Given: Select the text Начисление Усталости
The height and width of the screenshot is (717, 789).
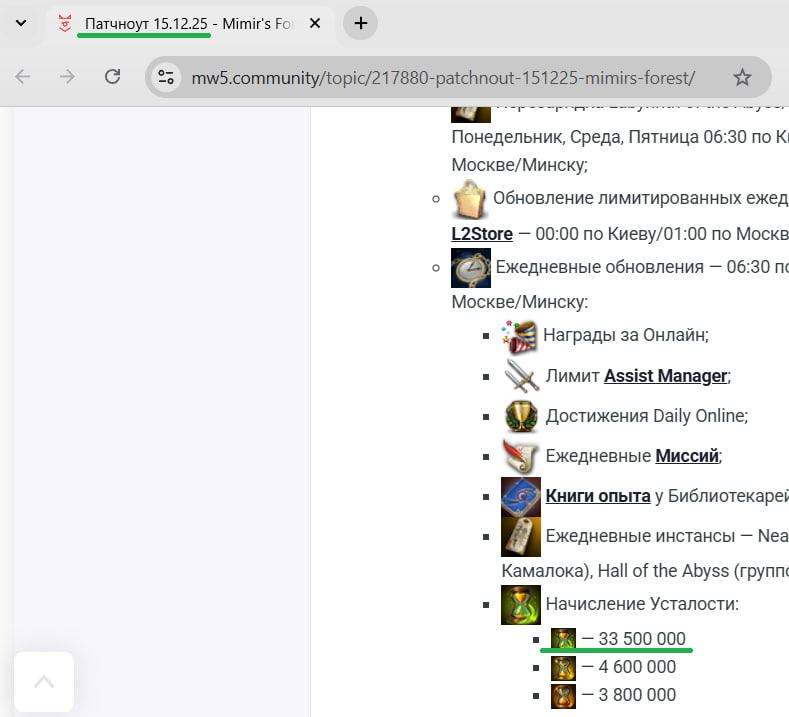Looking at the screenshot, I should 640,604.
